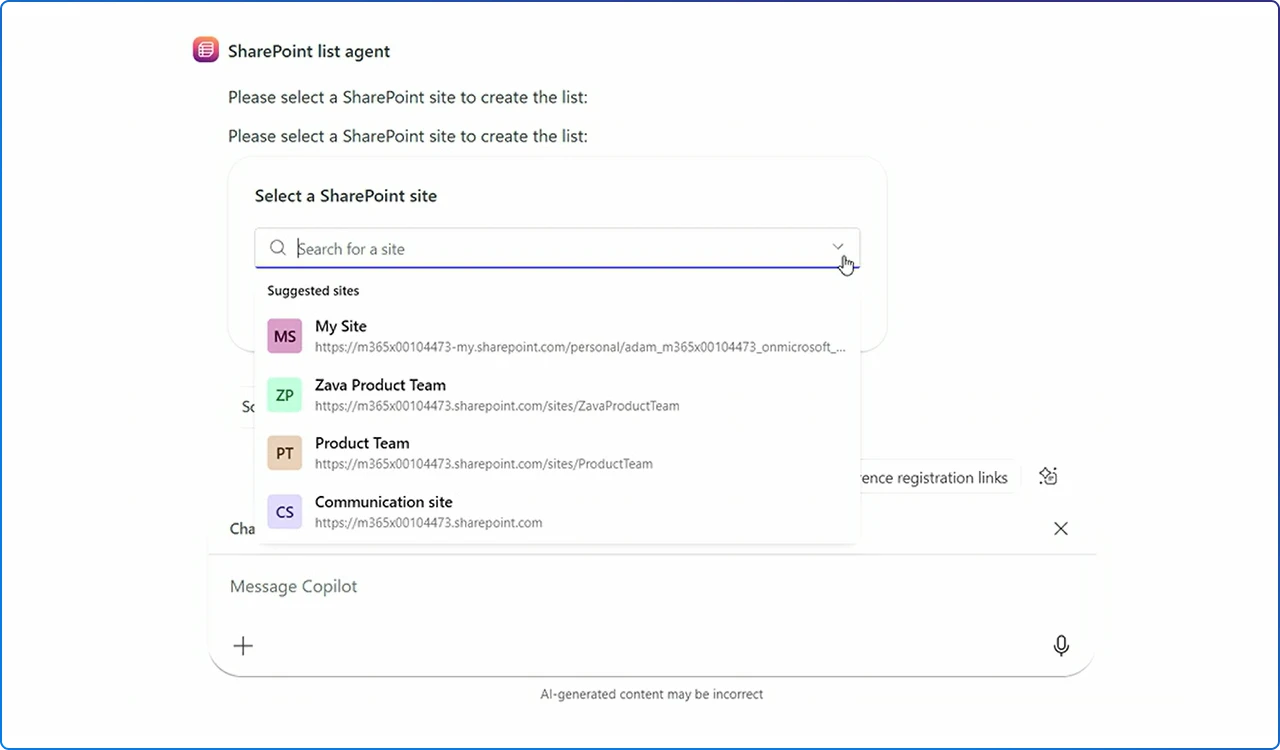Image resolution: width=1280 pixels, height=750 pixels.
Task: Click the search magnifier icon in the site picker
Action: (277, 247)
